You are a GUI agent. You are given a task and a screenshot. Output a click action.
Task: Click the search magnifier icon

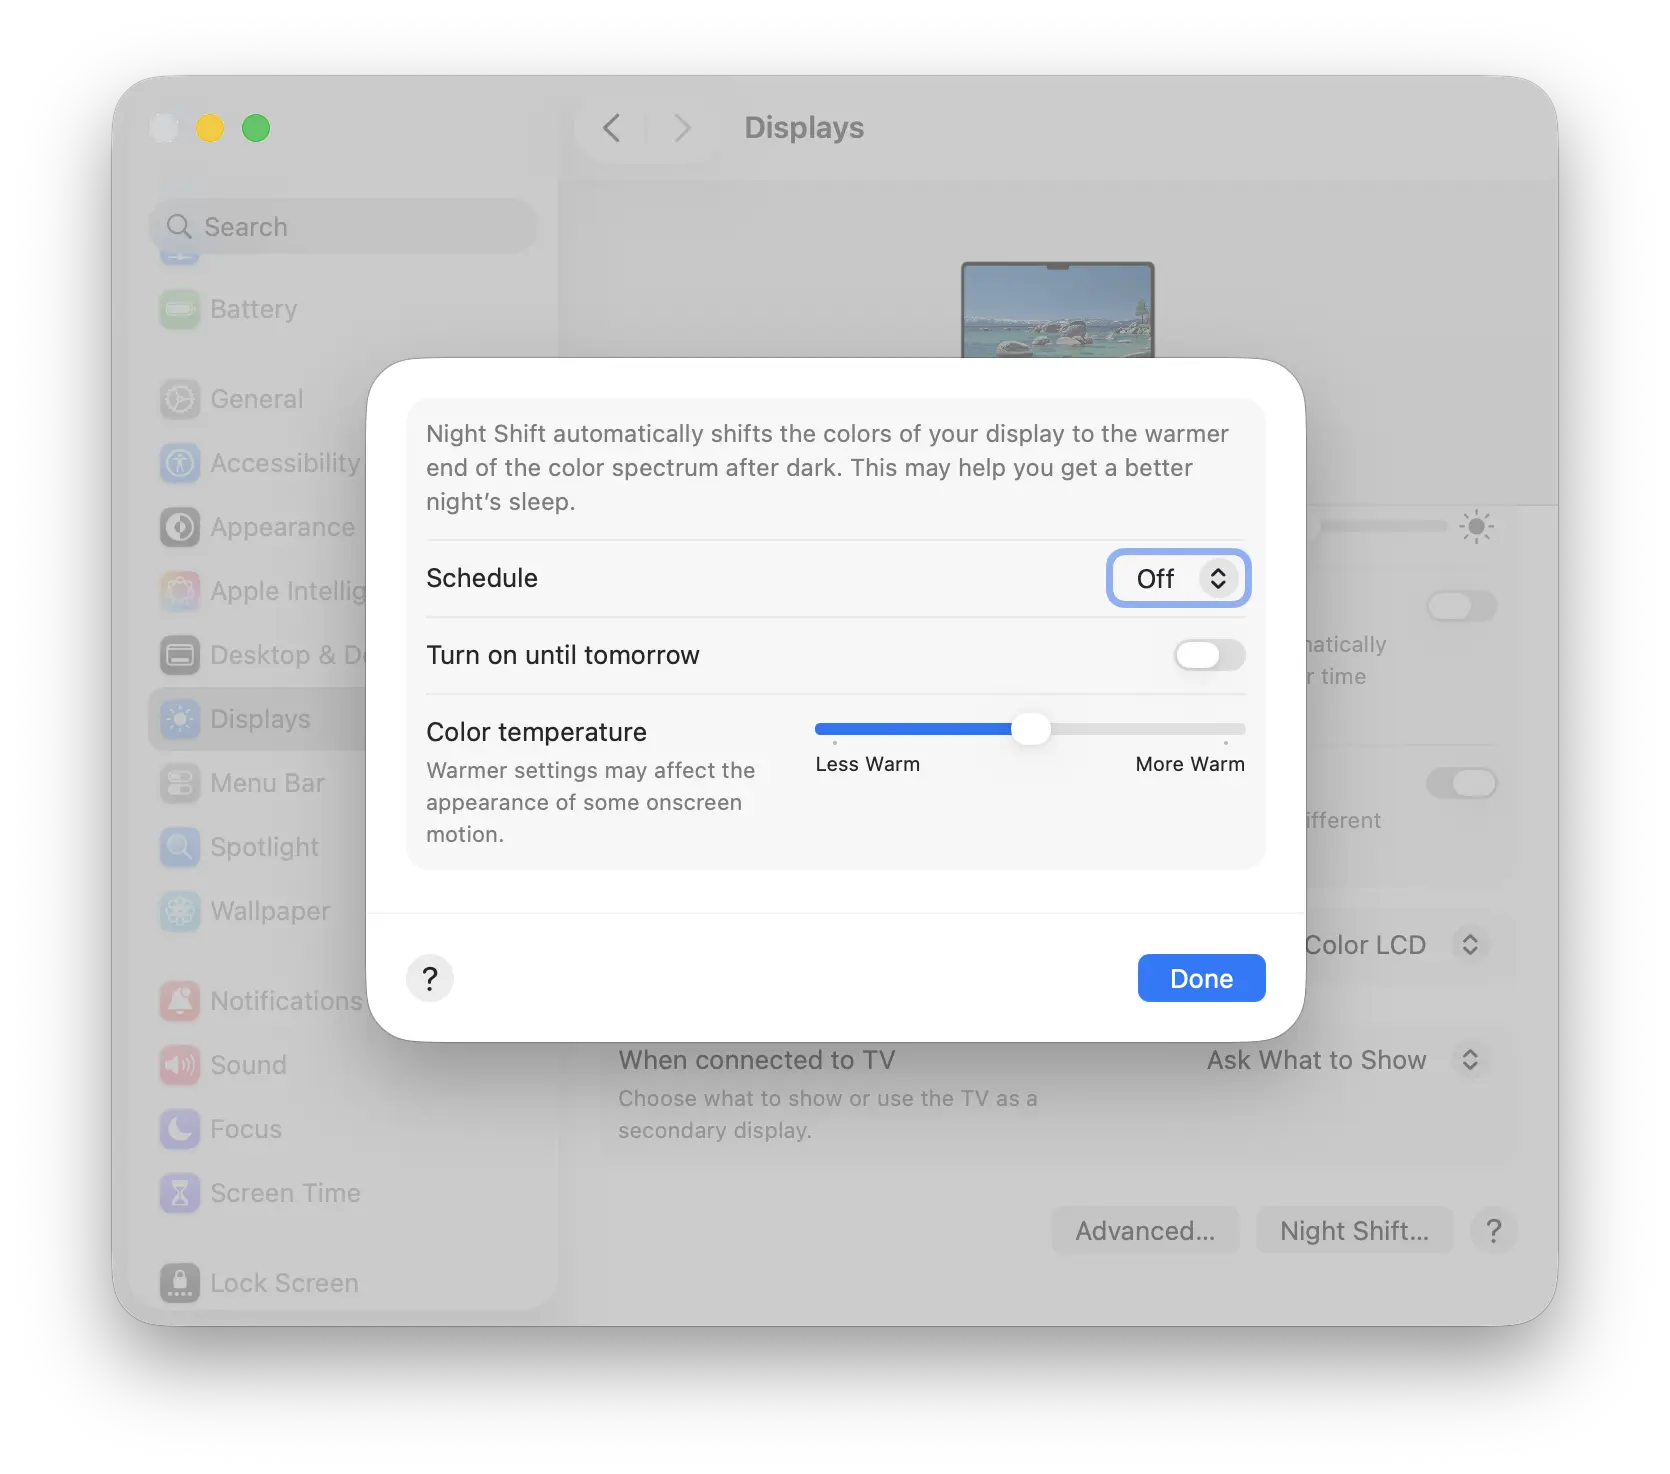coord(179,227)
